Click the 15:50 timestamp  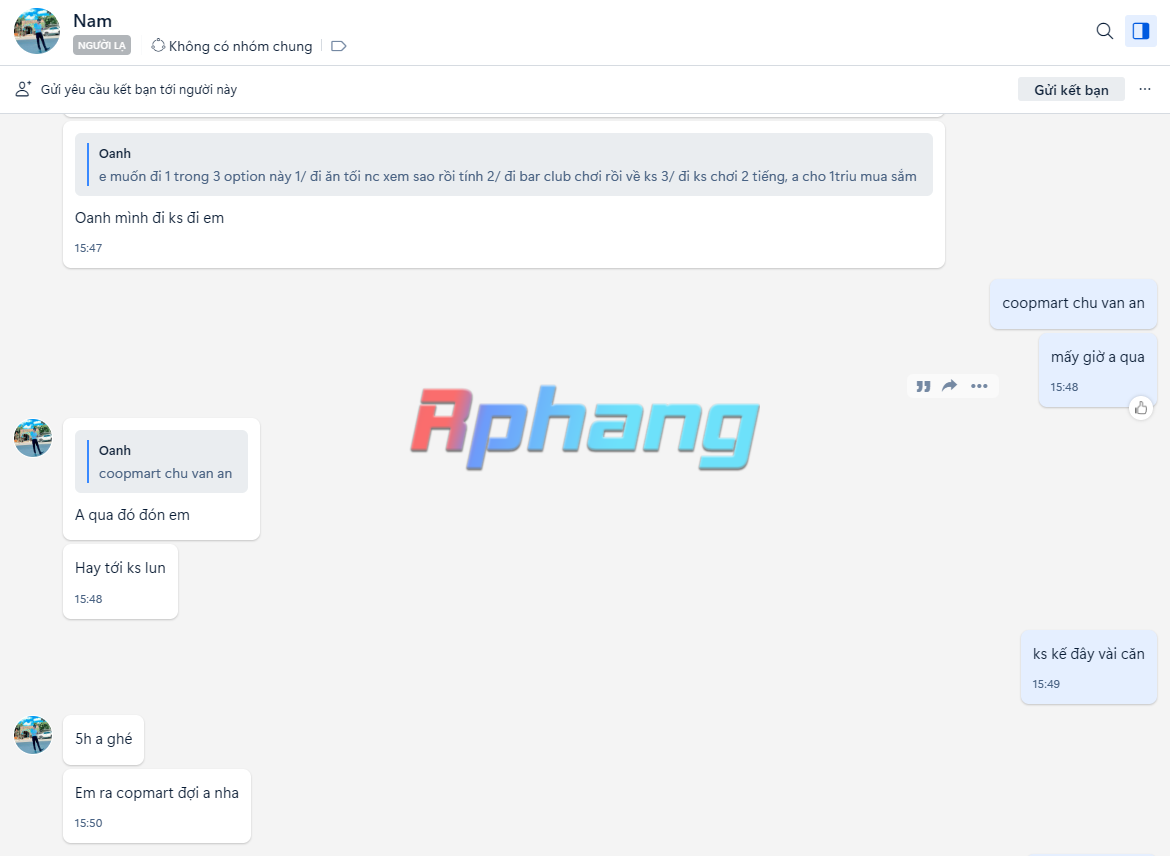coord(88,822)
